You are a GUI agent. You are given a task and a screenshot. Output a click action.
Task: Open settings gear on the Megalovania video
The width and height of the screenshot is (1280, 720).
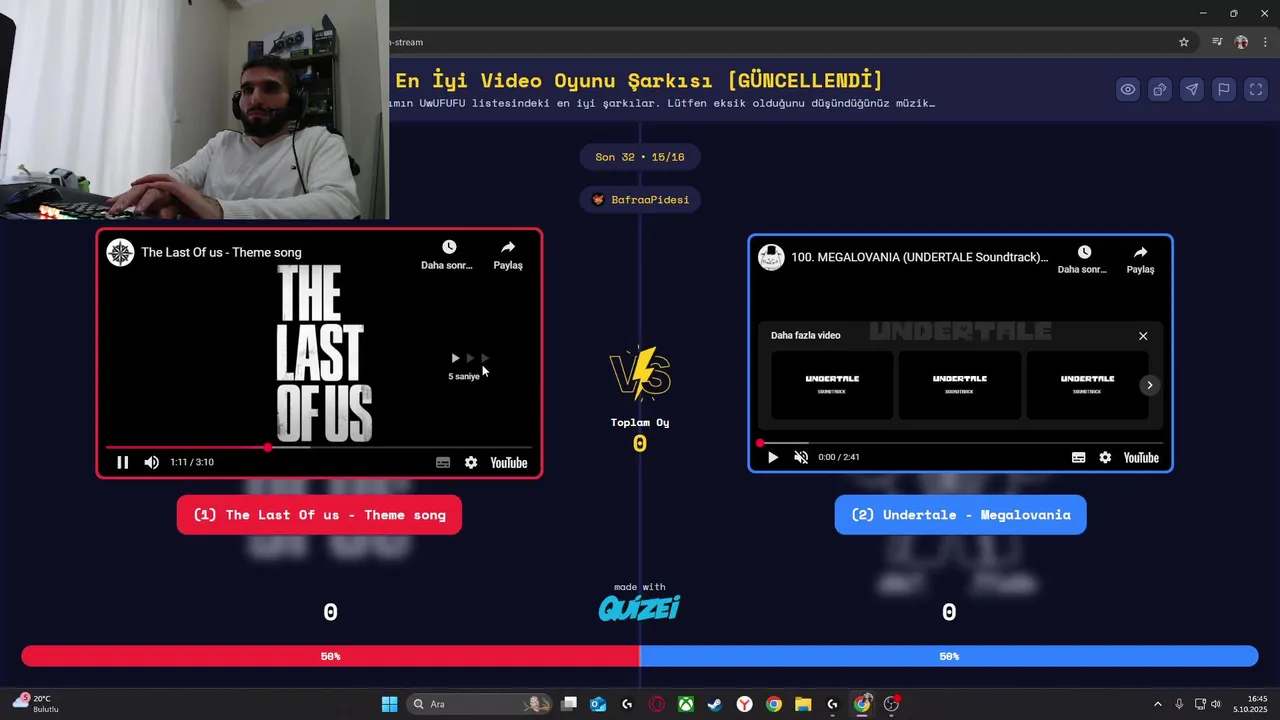[x=1105, y=457]
